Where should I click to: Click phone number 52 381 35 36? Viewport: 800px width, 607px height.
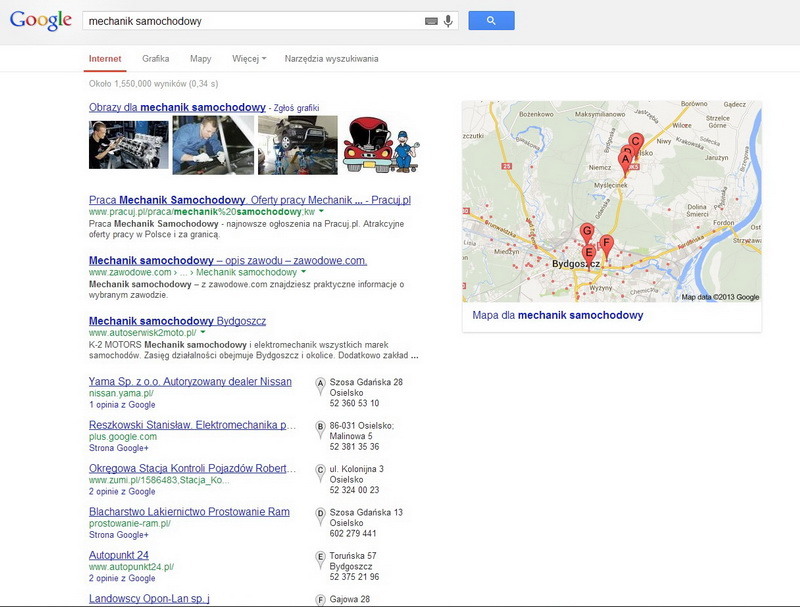(x=354, y=447)
